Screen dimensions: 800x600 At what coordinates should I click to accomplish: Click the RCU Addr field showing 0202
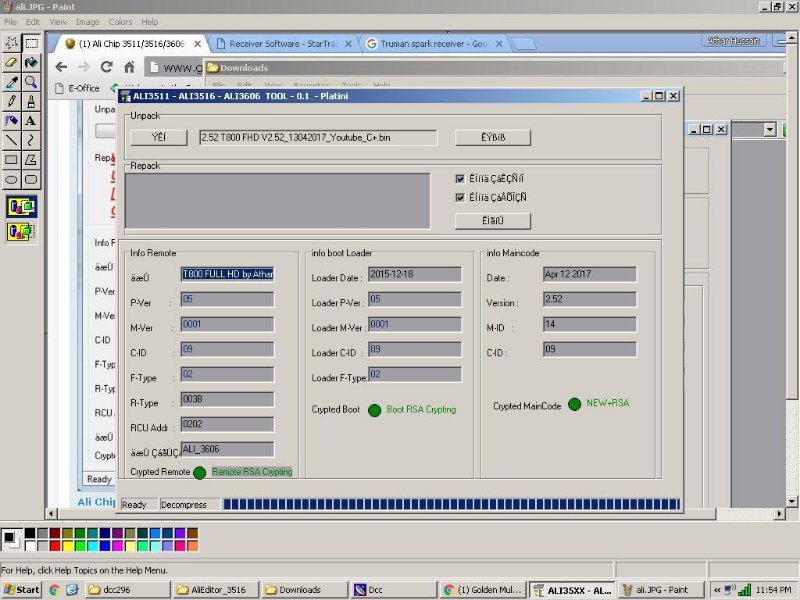(228, 424)
